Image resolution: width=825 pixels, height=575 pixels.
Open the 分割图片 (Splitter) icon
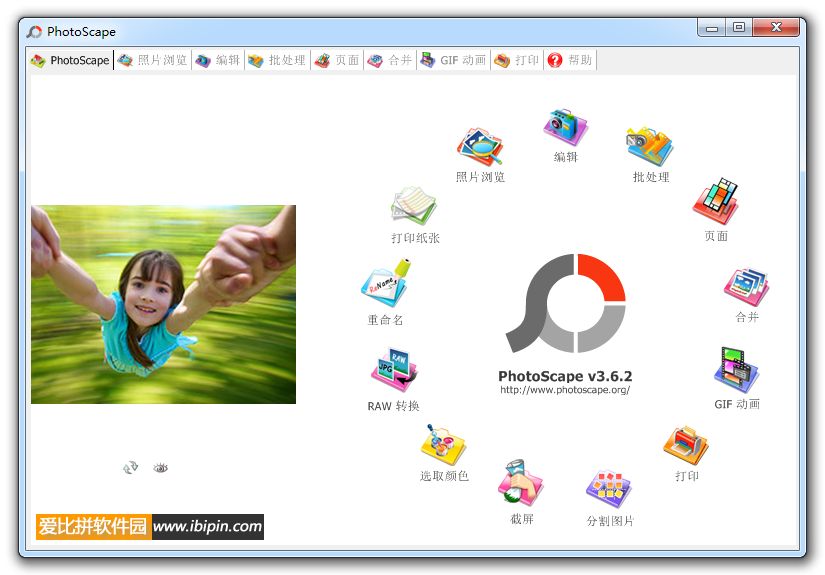tap(609, 489)
